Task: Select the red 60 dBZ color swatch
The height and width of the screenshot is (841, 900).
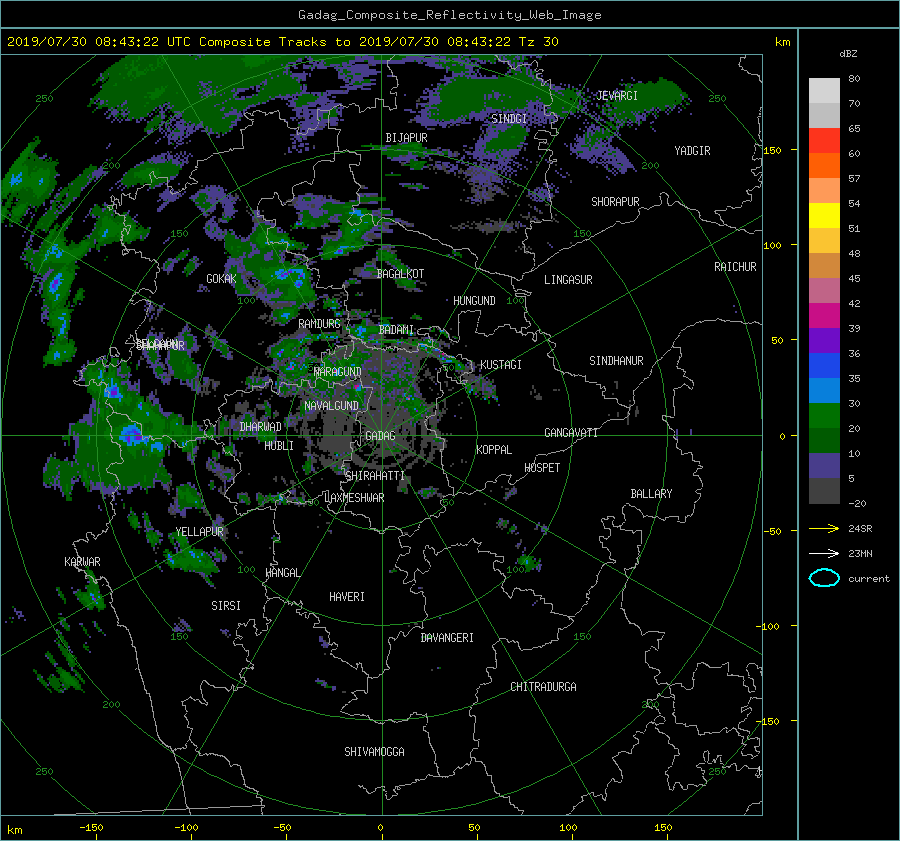Action: (824, 141)
